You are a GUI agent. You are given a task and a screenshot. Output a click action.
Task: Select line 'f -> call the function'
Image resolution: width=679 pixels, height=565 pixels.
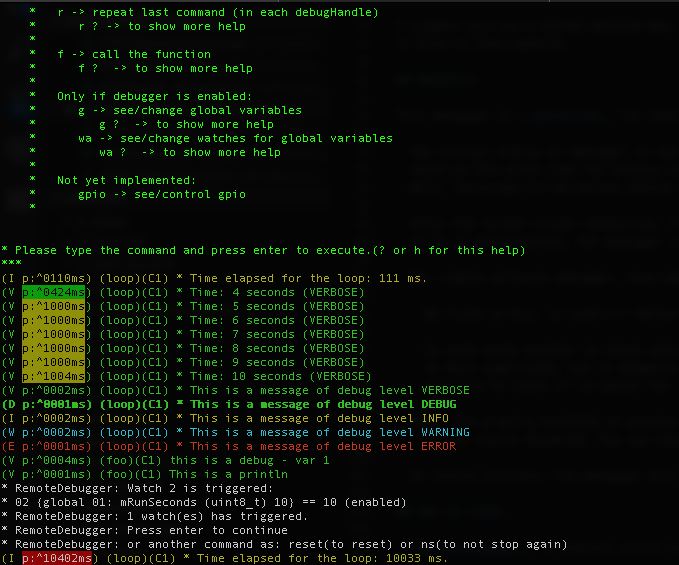pos(134,55)
